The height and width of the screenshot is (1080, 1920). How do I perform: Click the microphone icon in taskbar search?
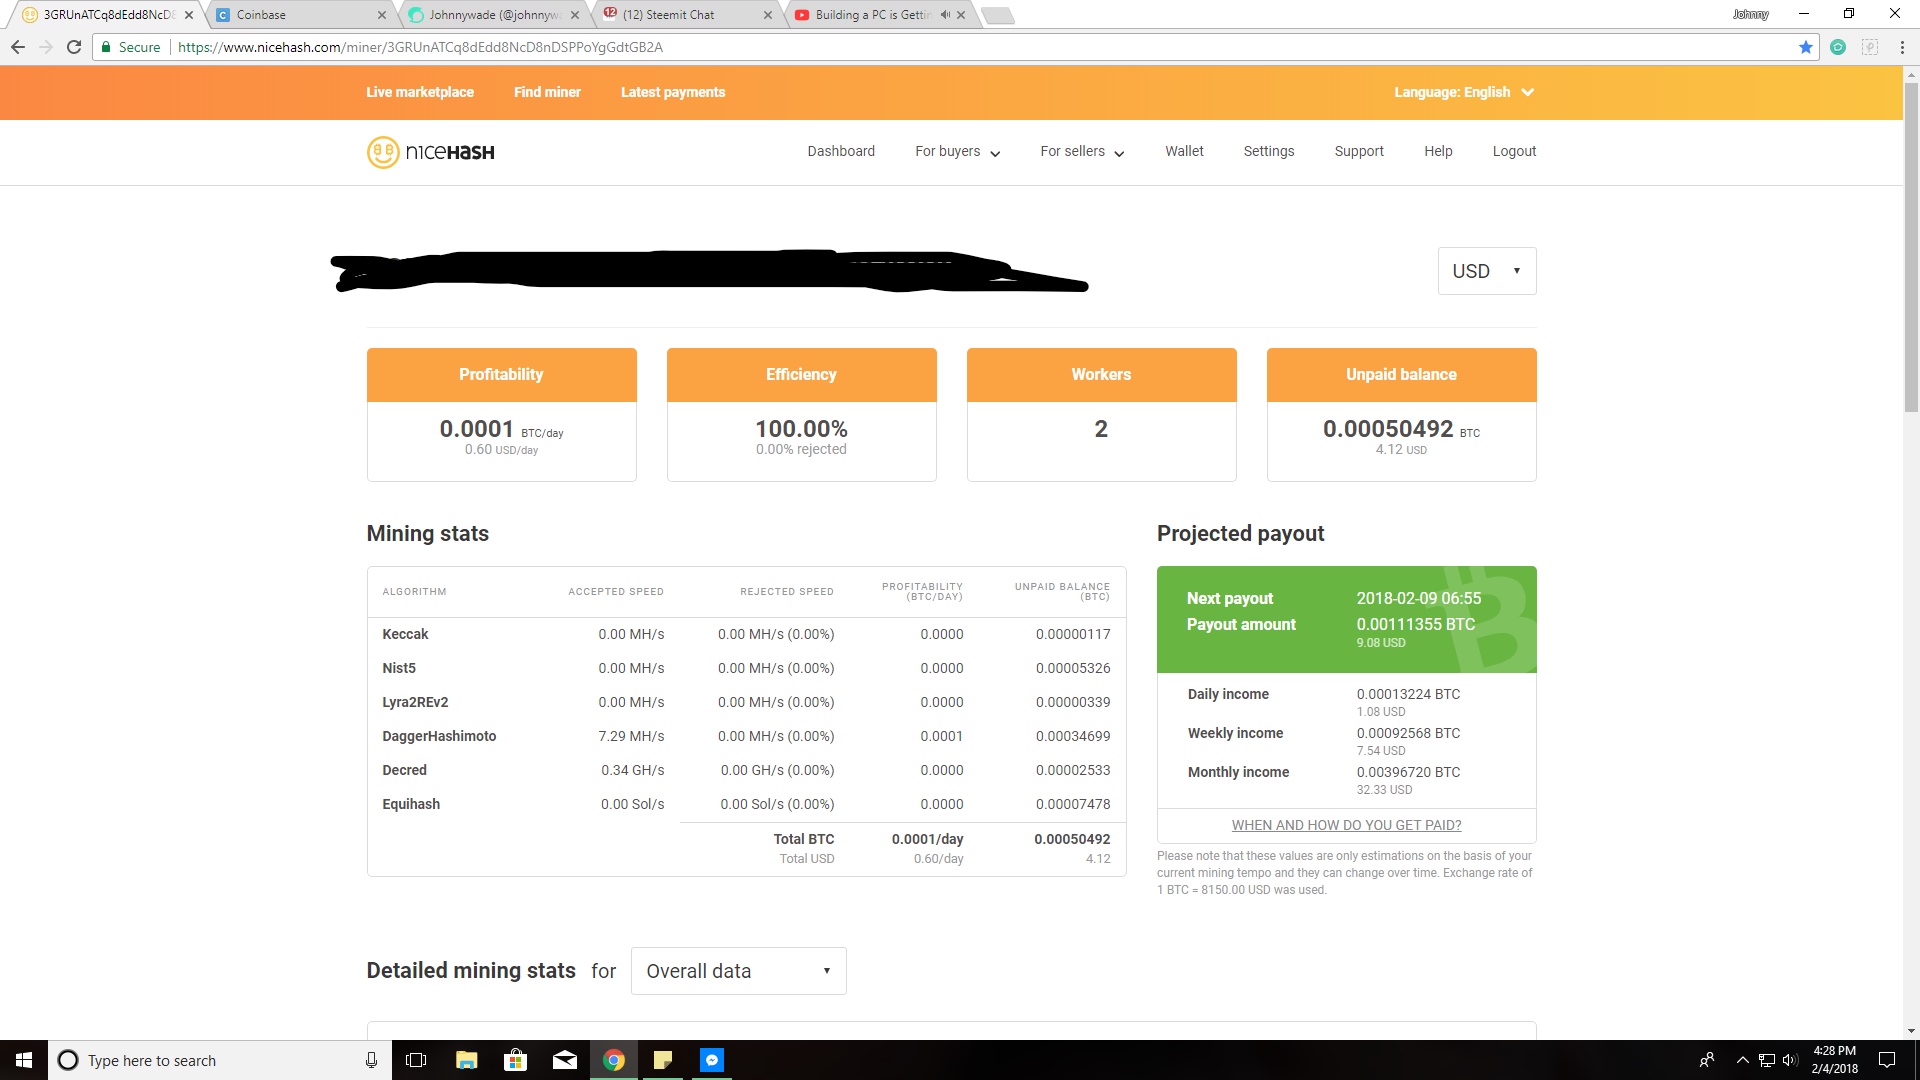point(371,1060)
